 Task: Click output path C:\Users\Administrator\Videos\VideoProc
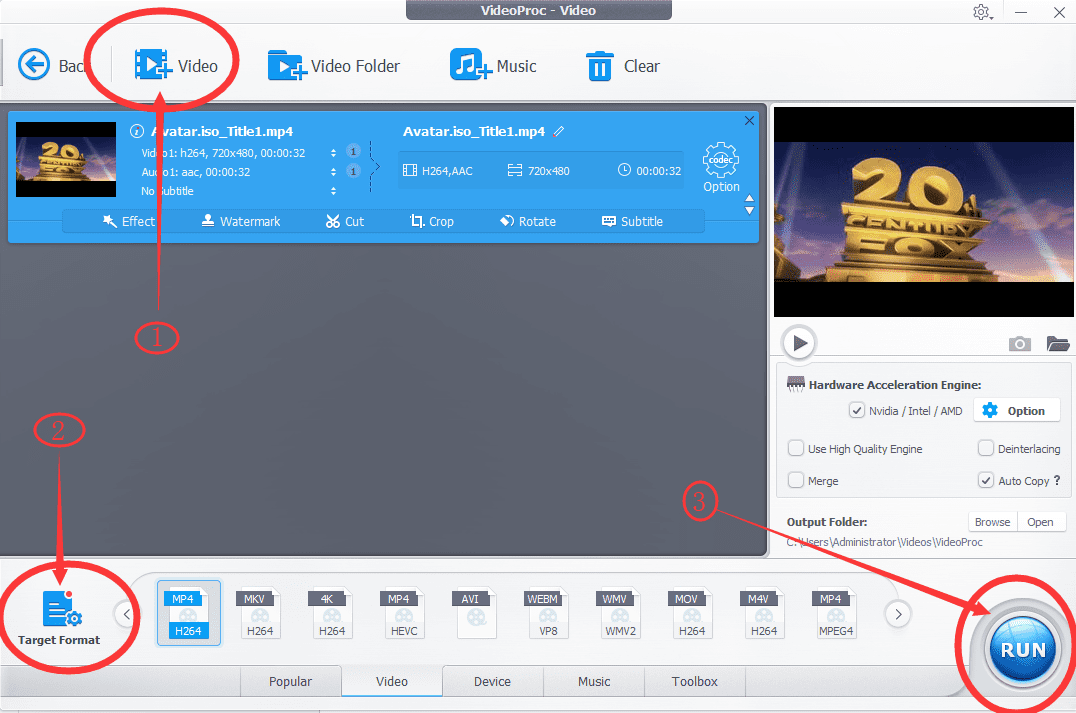click(x=885, y=542)
